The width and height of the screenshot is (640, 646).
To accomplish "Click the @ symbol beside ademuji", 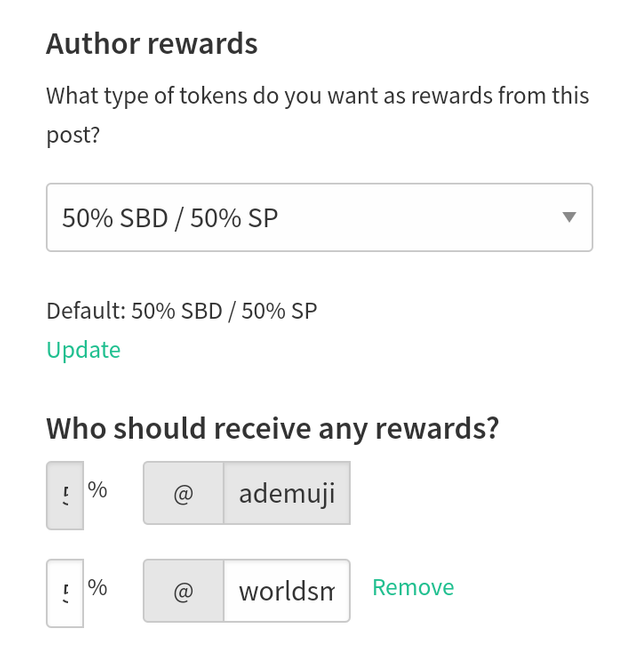I will click(x=183, y=493).
